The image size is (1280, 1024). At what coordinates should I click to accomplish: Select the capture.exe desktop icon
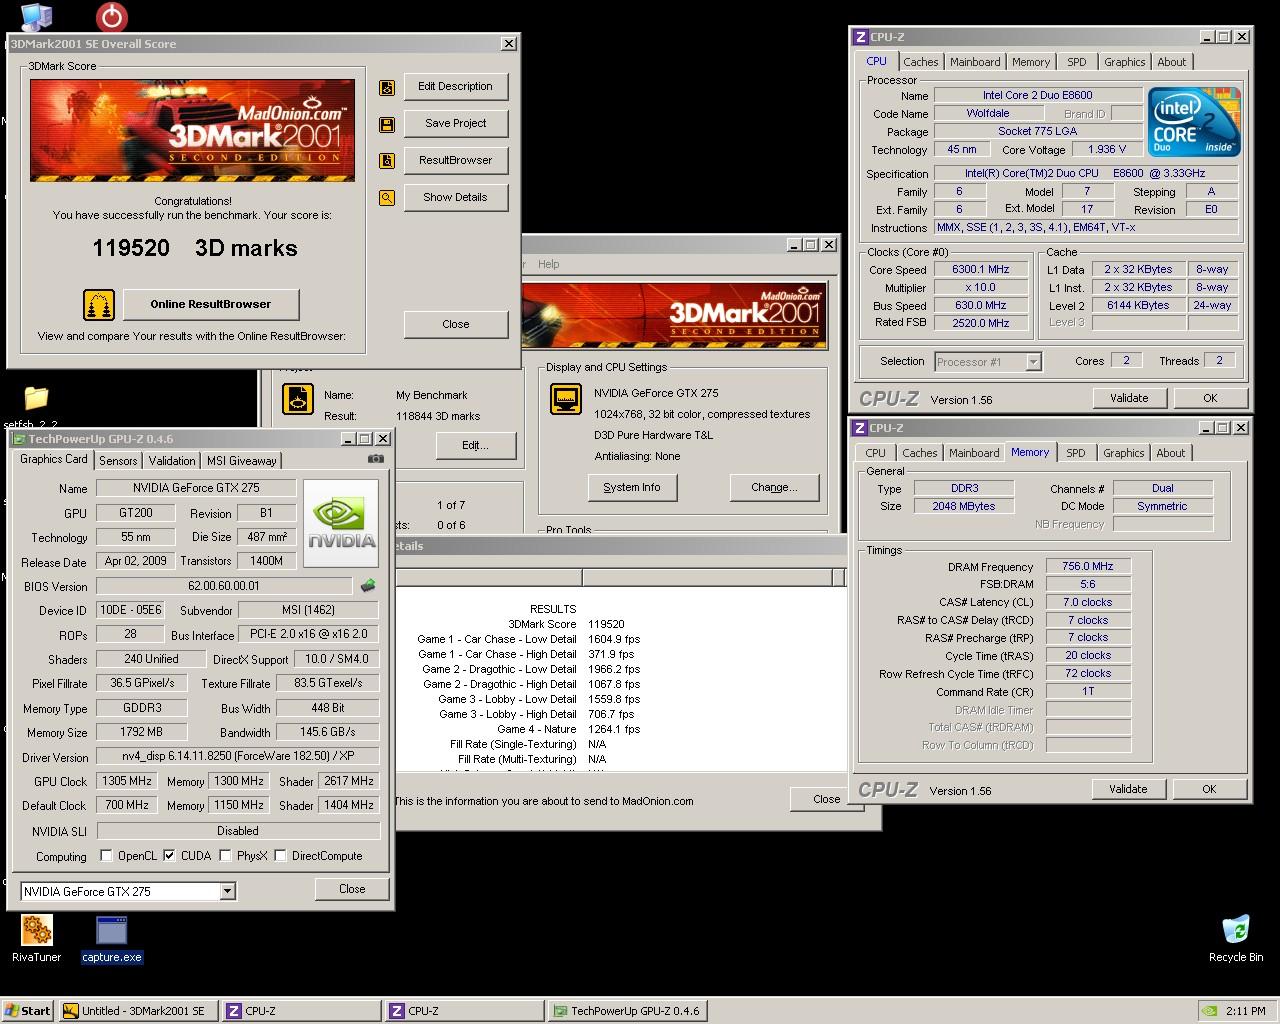pos(112,930)
